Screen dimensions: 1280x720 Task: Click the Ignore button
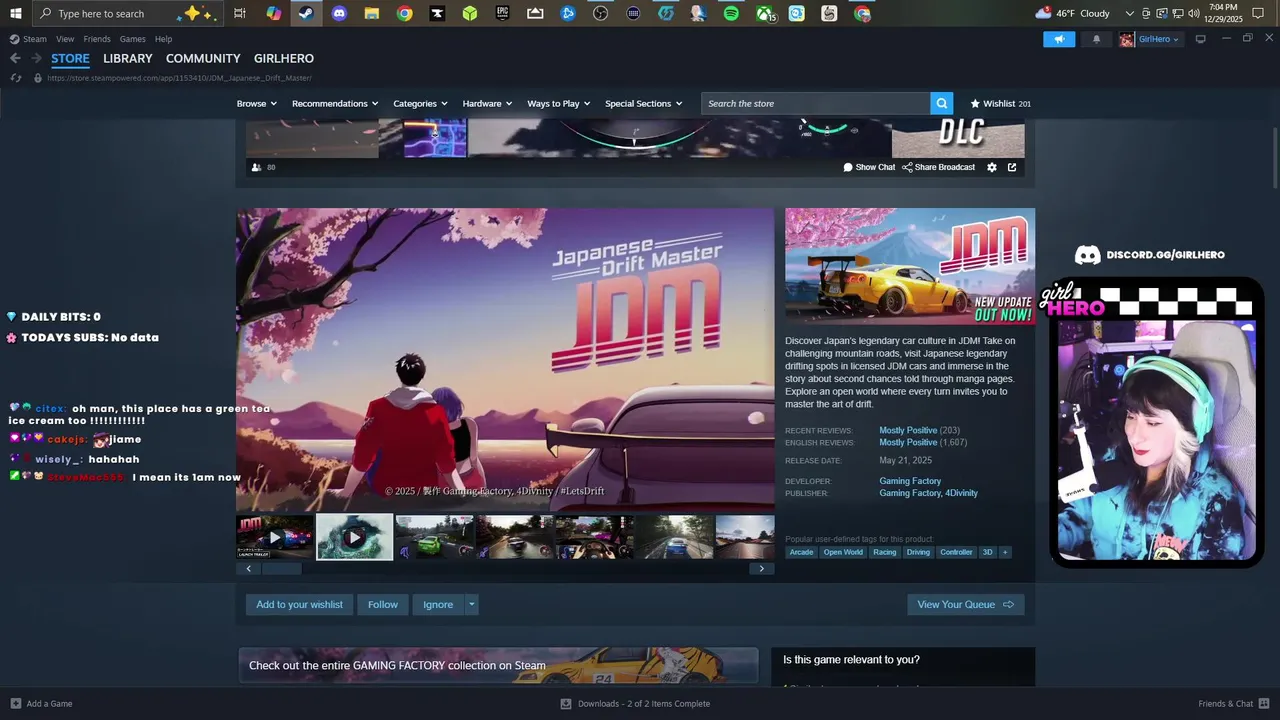coord(438,604)
